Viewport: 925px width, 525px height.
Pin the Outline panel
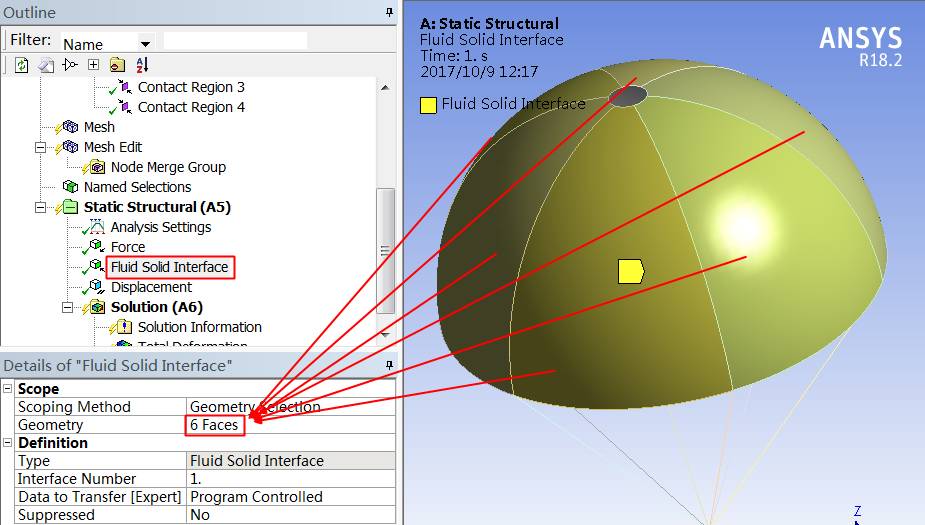click(389, 12)
